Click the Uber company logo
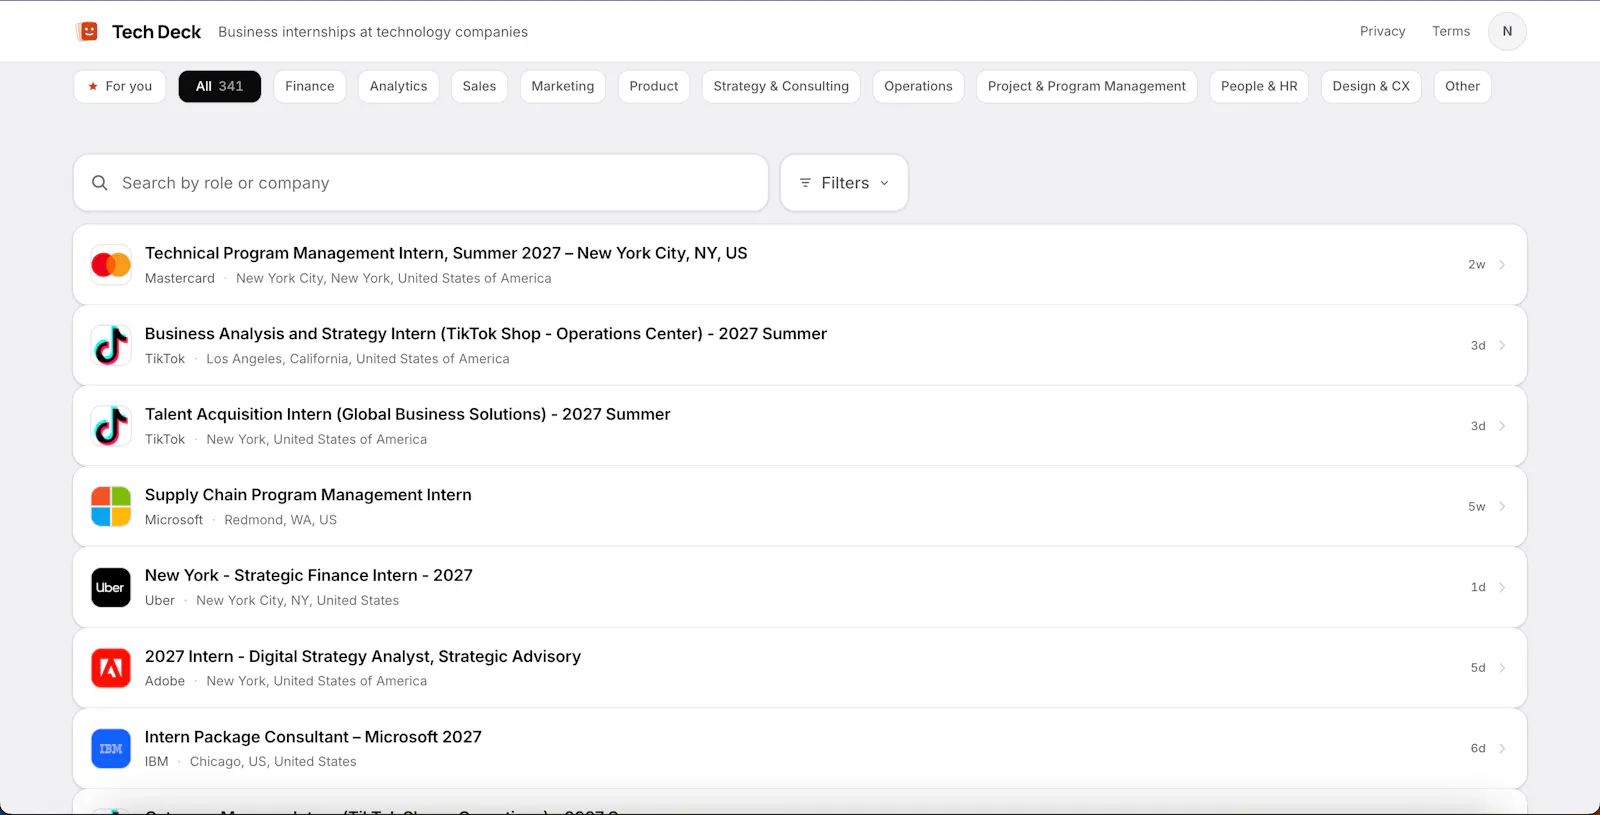The width and height of the screenshot is (1600, 815). [111, 587]
